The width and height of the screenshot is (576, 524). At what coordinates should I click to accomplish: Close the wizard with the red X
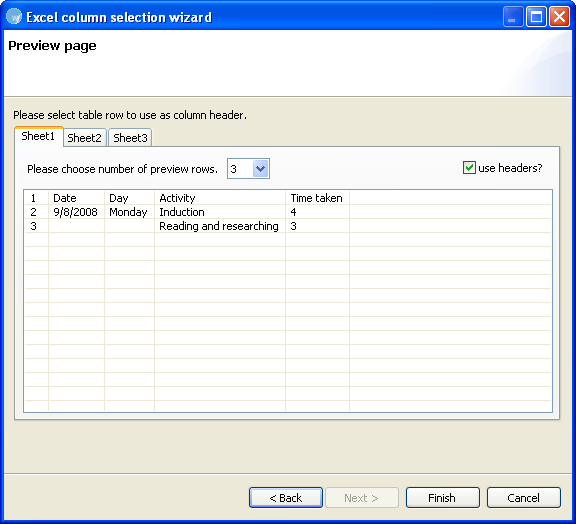tap(559, 17)
